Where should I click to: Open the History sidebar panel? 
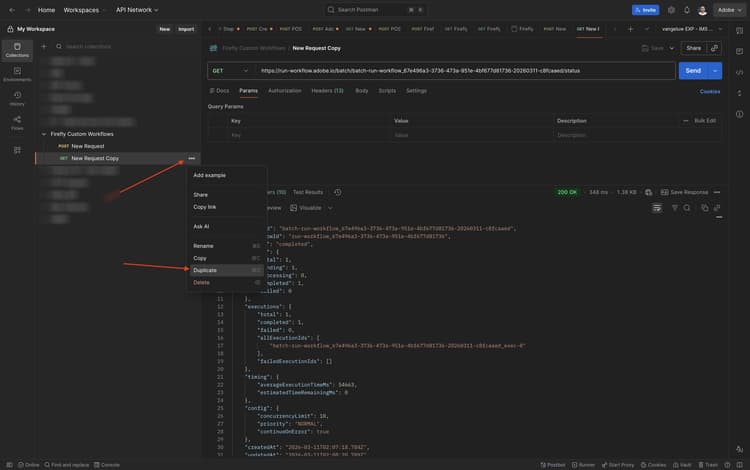point(17,98)
